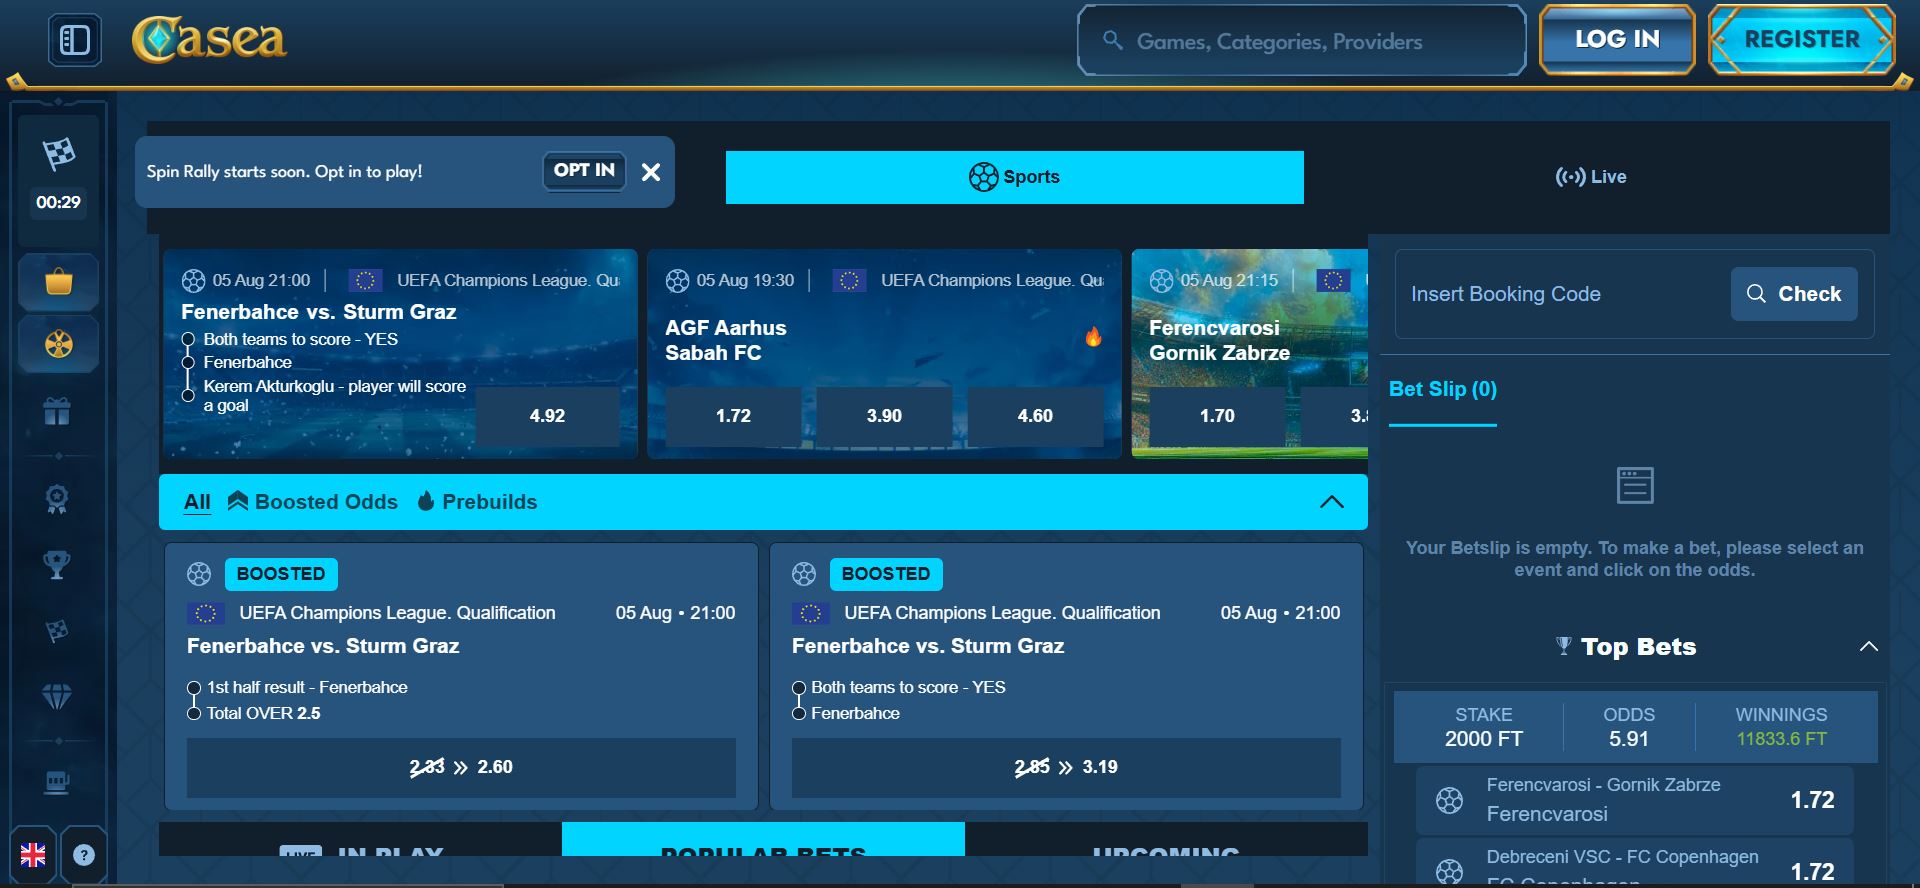This screenshot has height=888, width=1920.
Task: Filter by Boosted Odds
Action: tap(313, 502)
